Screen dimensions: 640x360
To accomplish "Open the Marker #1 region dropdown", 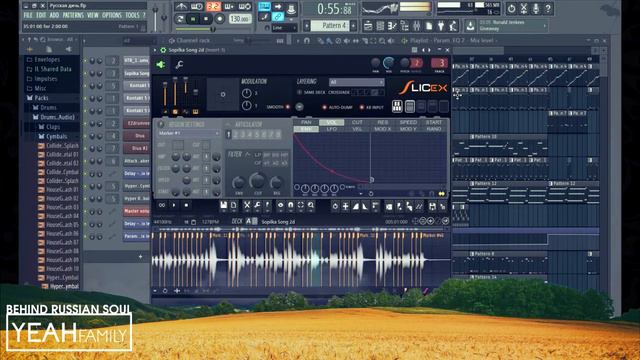I will [189, 133].
